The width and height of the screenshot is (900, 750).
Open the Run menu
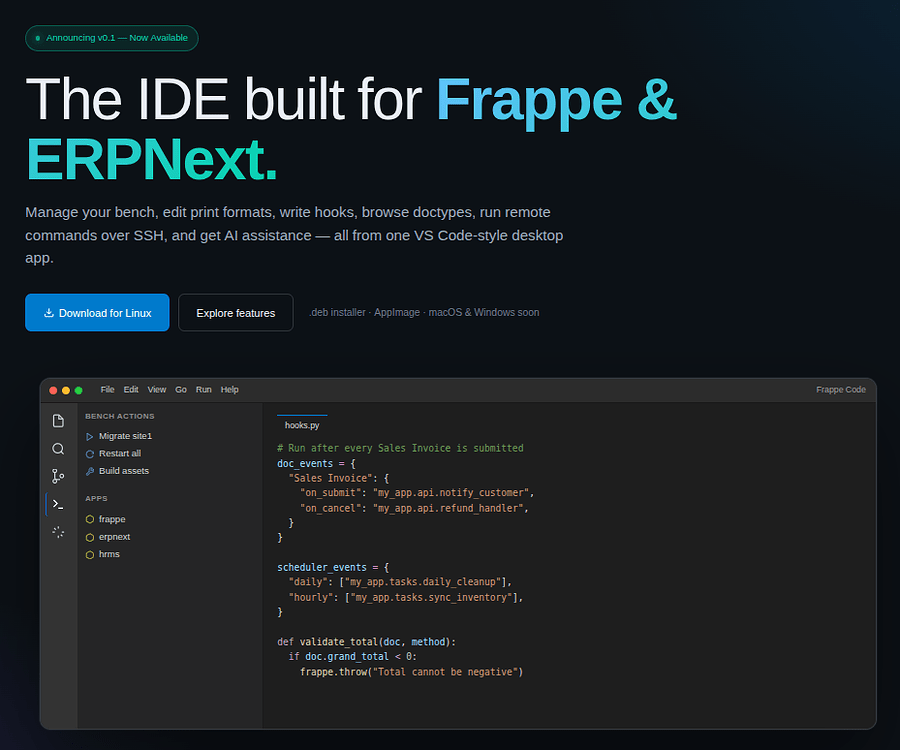point(204,390)
